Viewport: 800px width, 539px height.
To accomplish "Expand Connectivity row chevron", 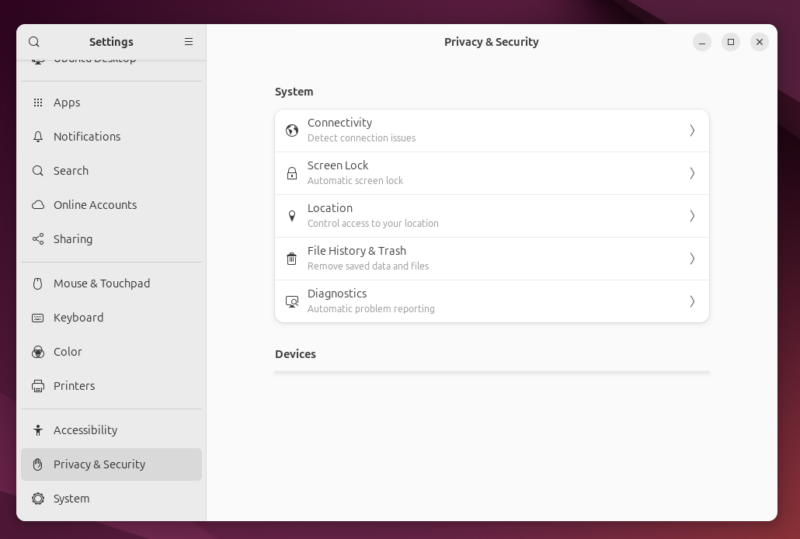I will (x=692, y=131).
